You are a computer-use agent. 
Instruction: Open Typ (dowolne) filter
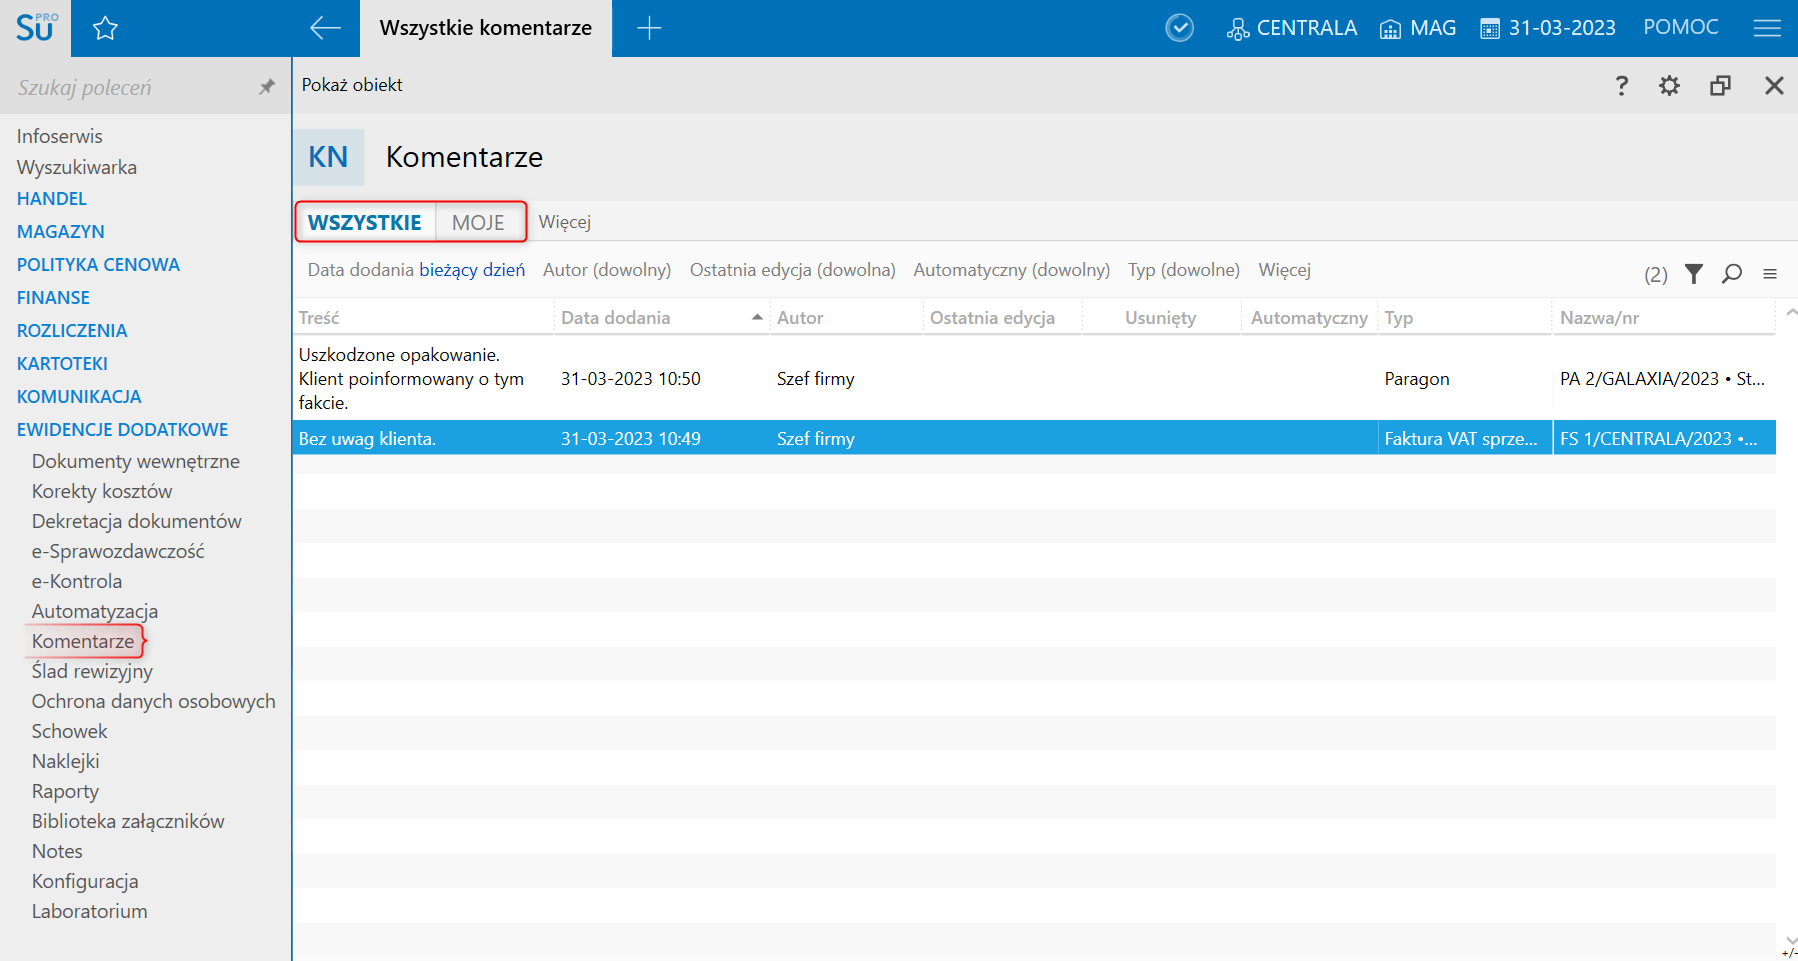[x=1184, y=270]
